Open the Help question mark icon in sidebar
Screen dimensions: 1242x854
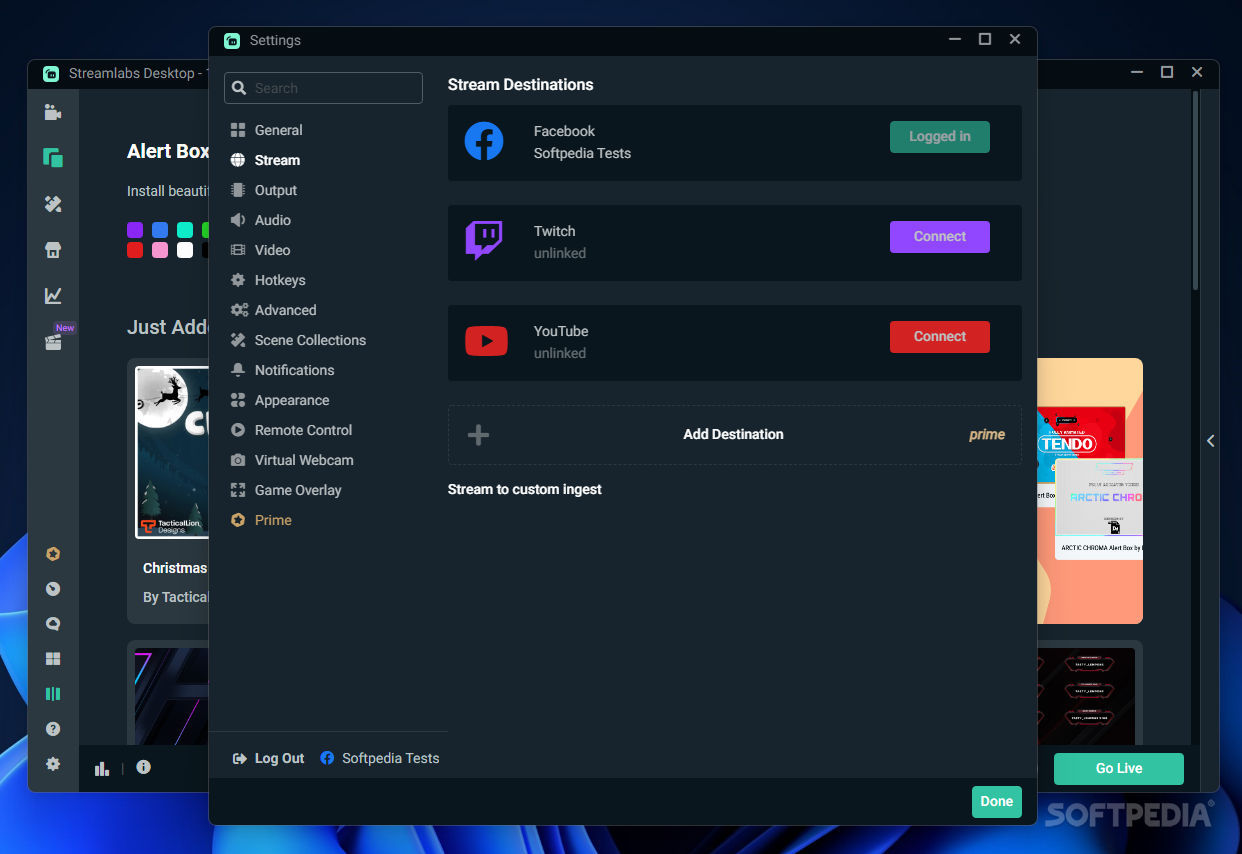(53, 729)
